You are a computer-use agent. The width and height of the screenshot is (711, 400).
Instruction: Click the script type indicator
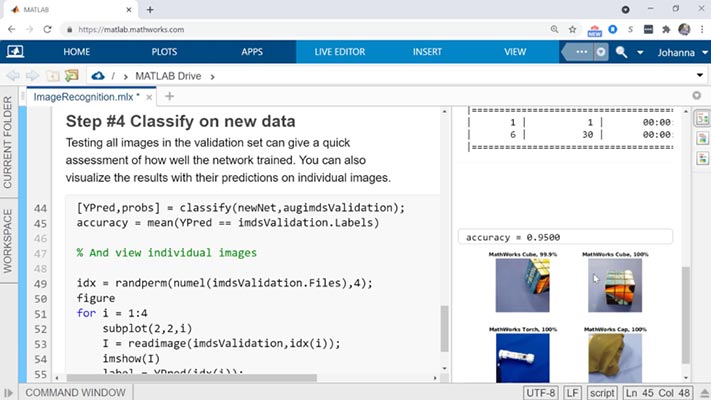coord(602,393)
